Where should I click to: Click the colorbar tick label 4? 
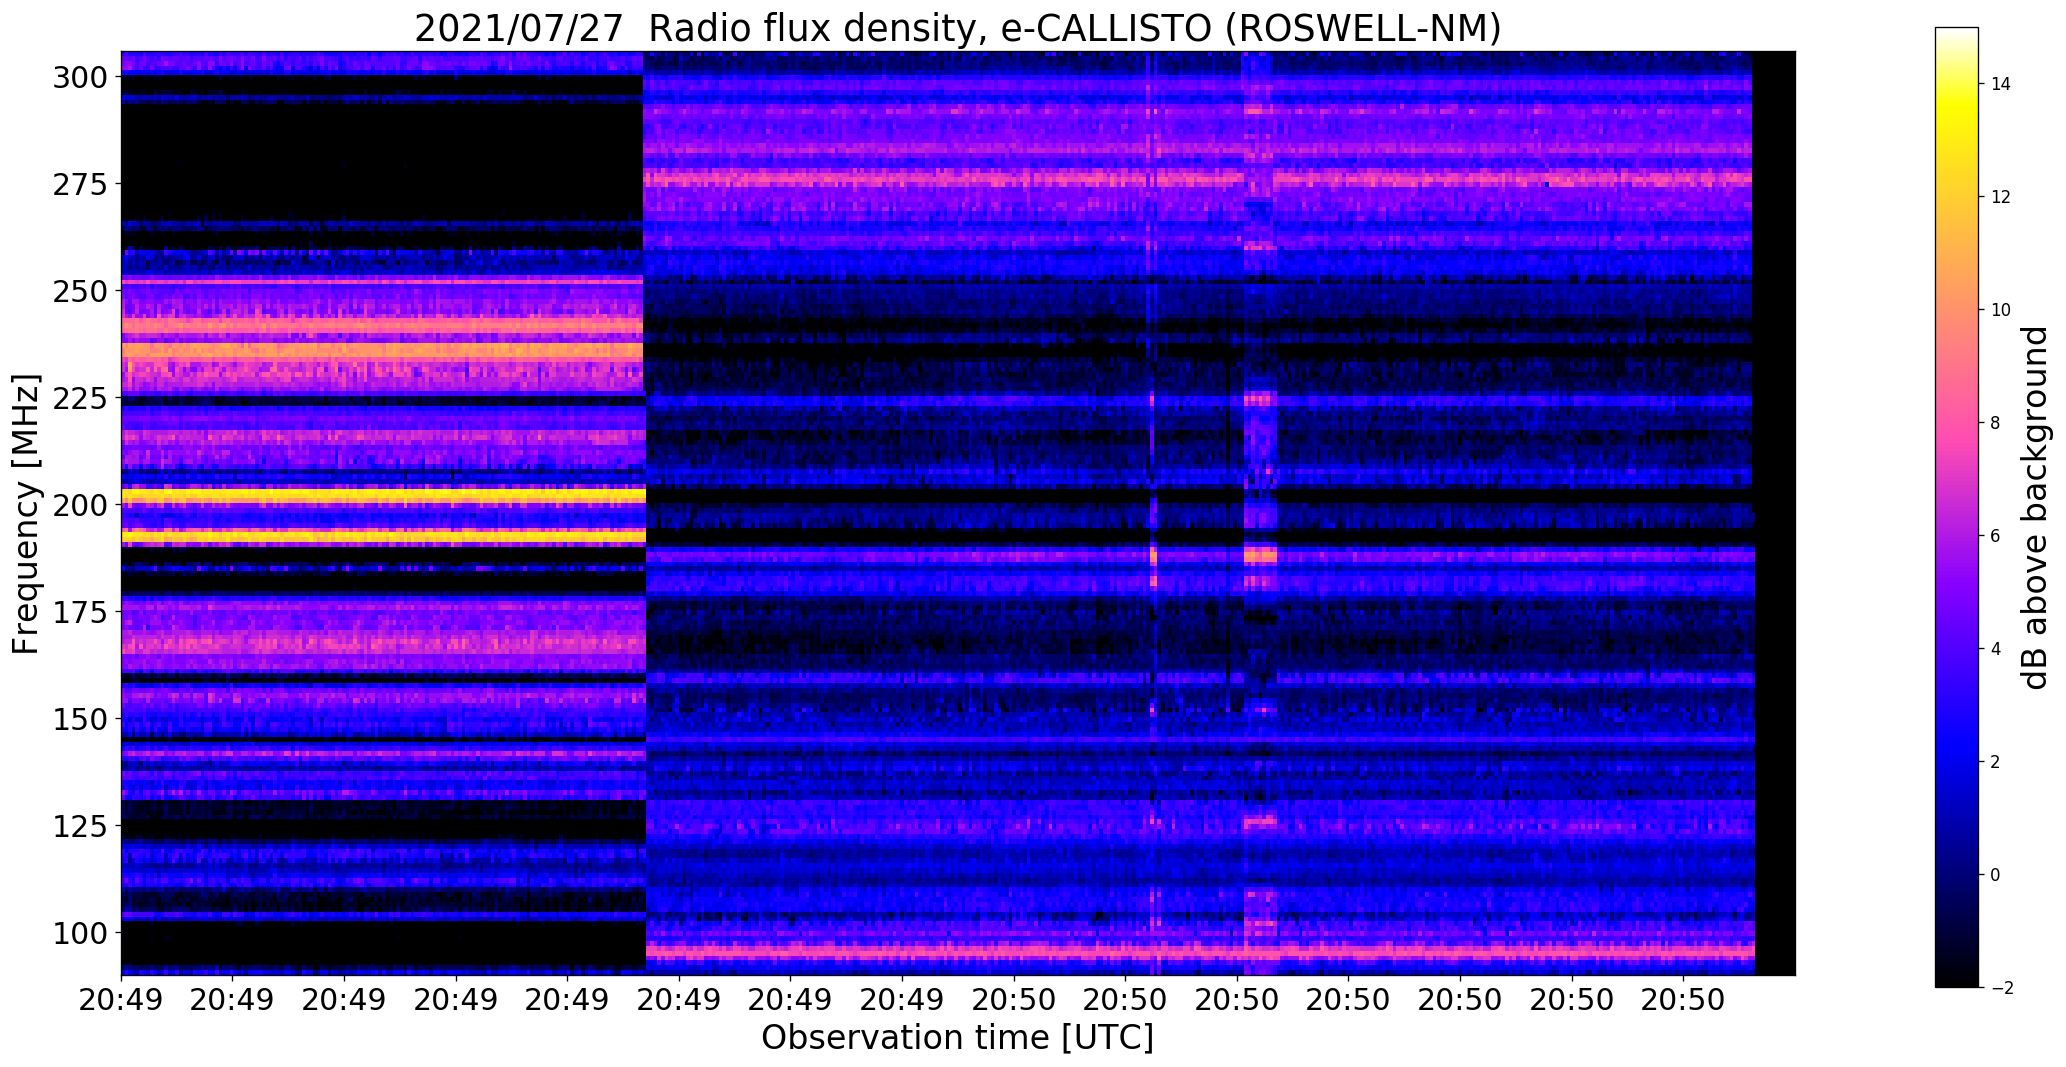1996,649
